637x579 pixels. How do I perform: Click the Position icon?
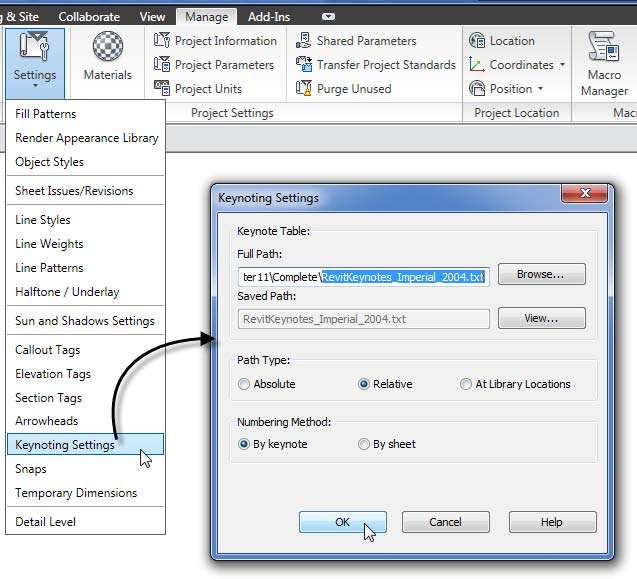click(477, 88)
